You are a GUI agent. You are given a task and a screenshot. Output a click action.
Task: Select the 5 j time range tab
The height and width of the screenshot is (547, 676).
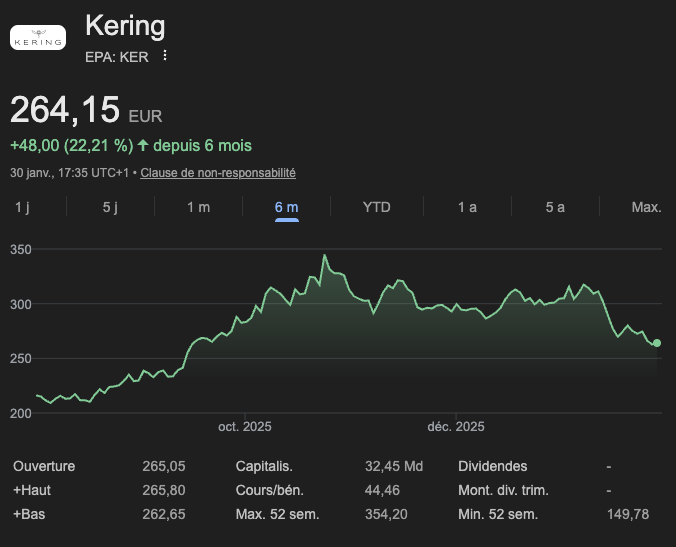pos(110,207)
